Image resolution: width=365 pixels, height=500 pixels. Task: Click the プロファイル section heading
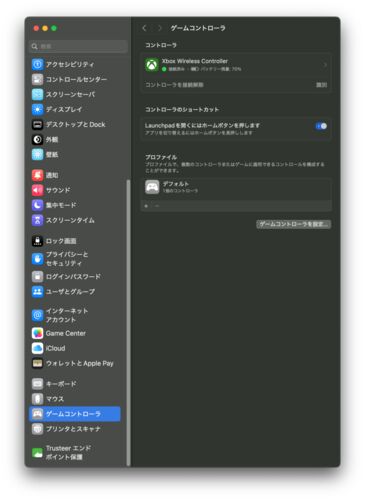pos(161,157)
